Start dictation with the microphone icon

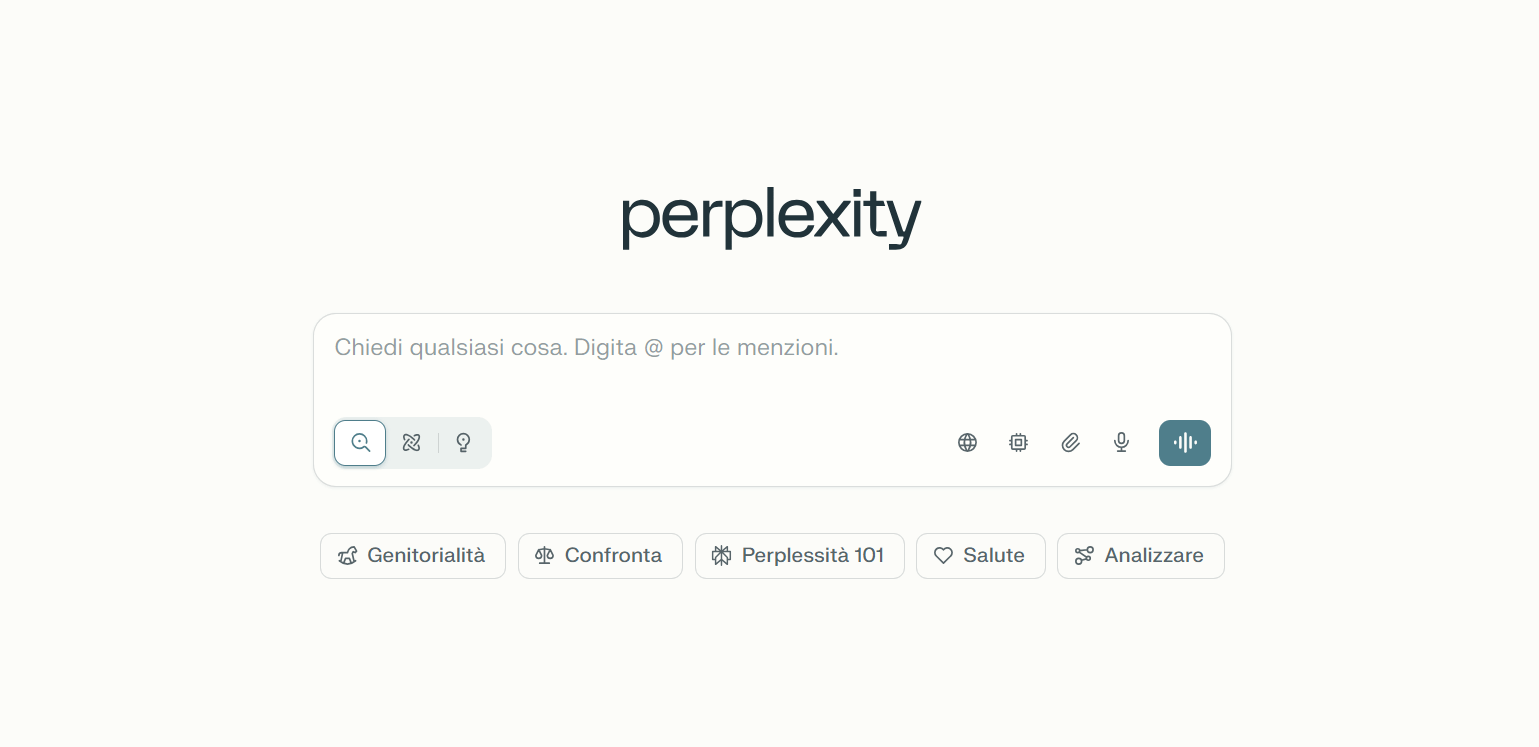pos(1121,442)
